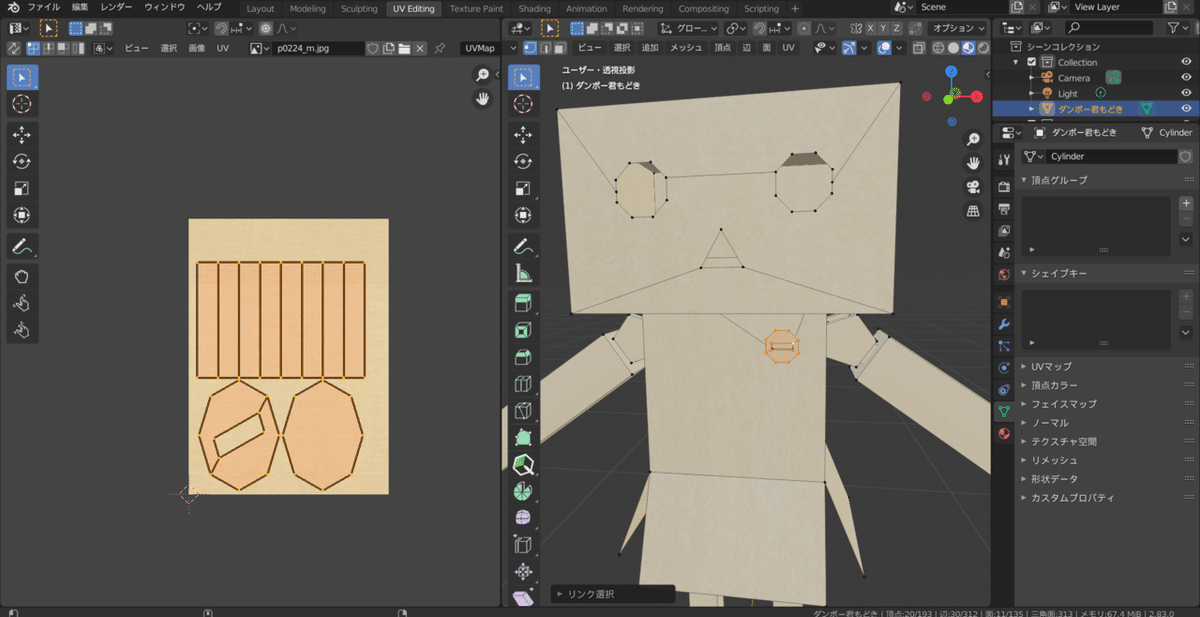Toggle visibility of Camera in outliner
The height and width of the screenshot is (617, 1200).
click(x=1186, y=78)
